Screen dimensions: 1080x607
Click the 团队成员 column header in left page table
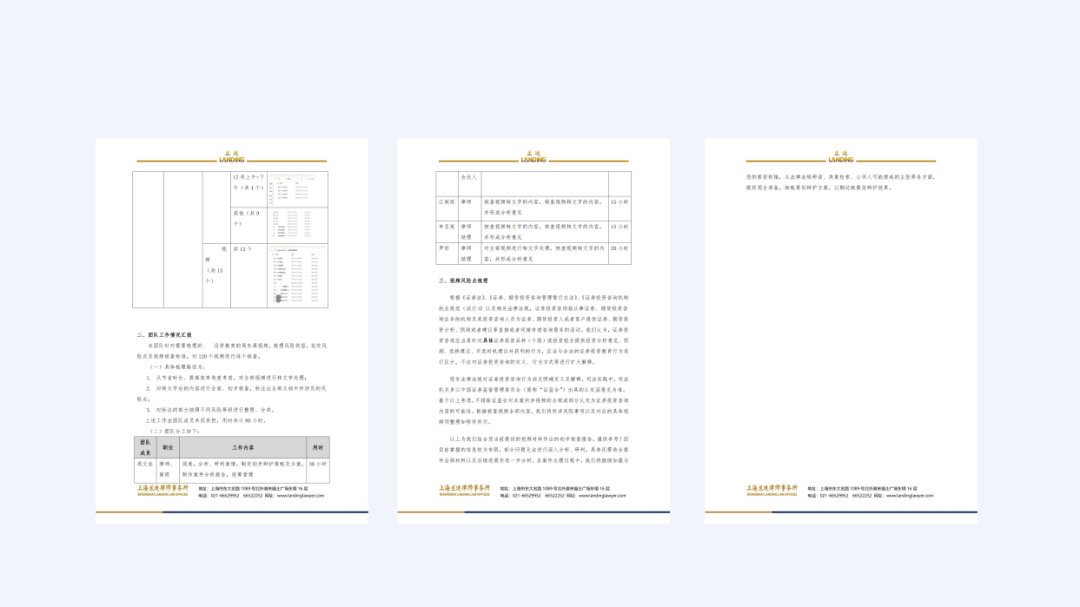coord(144,447)
